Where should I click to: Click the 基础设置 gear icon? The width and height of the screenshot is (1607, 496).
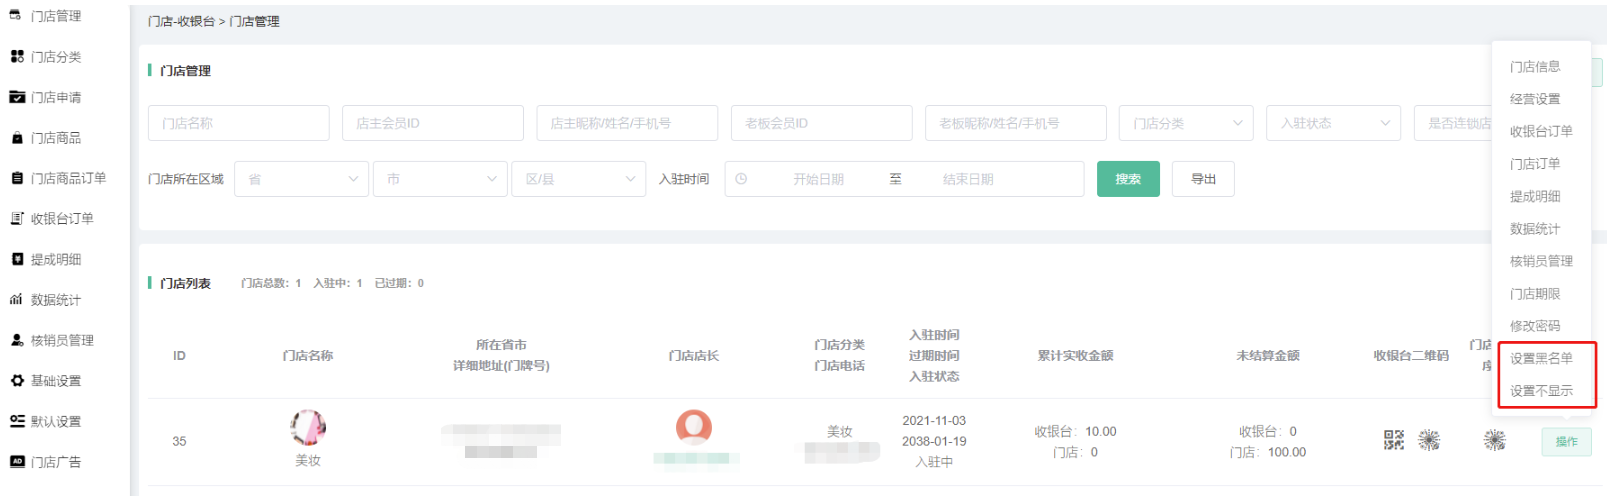click(x=17, y=381)
